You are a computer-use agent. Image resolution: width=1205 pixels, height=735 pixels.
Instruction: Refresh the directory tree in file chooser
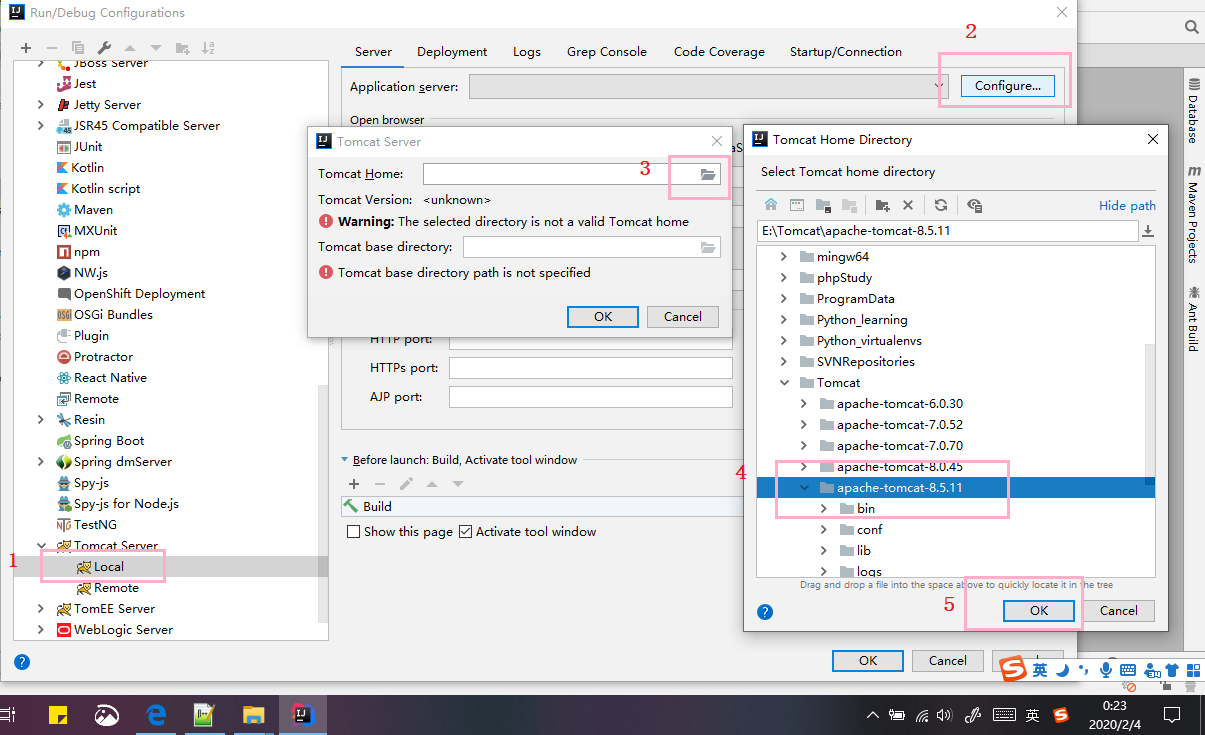point(941,205)
